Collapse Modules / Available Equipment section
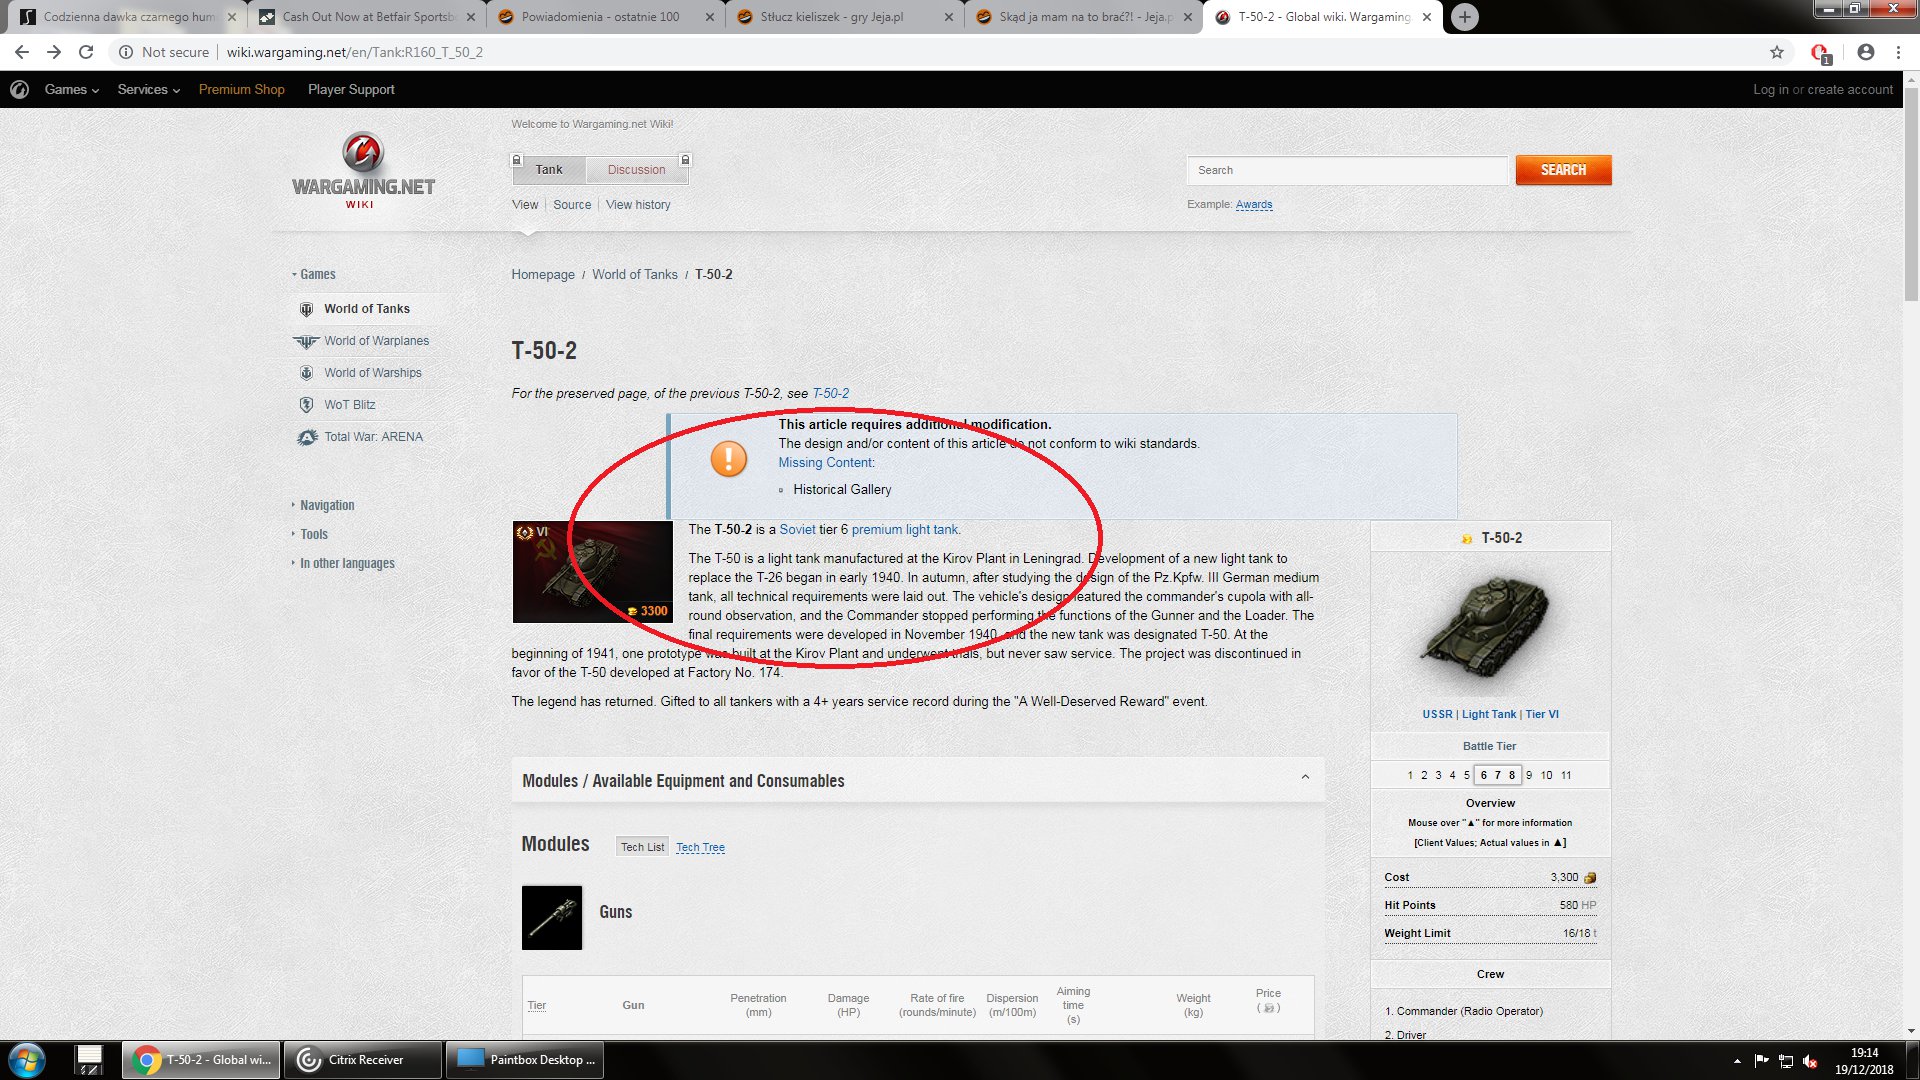The width and height of the screenshot is (1920, 1080). pyautogui.click(x=1305, y=778)
